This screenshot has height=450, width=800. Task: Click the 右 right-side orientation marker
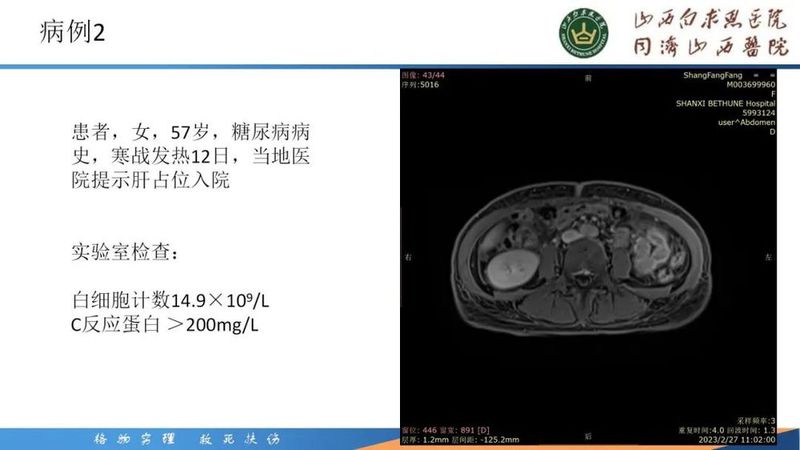pyautogui.click(x=407, y=257)
